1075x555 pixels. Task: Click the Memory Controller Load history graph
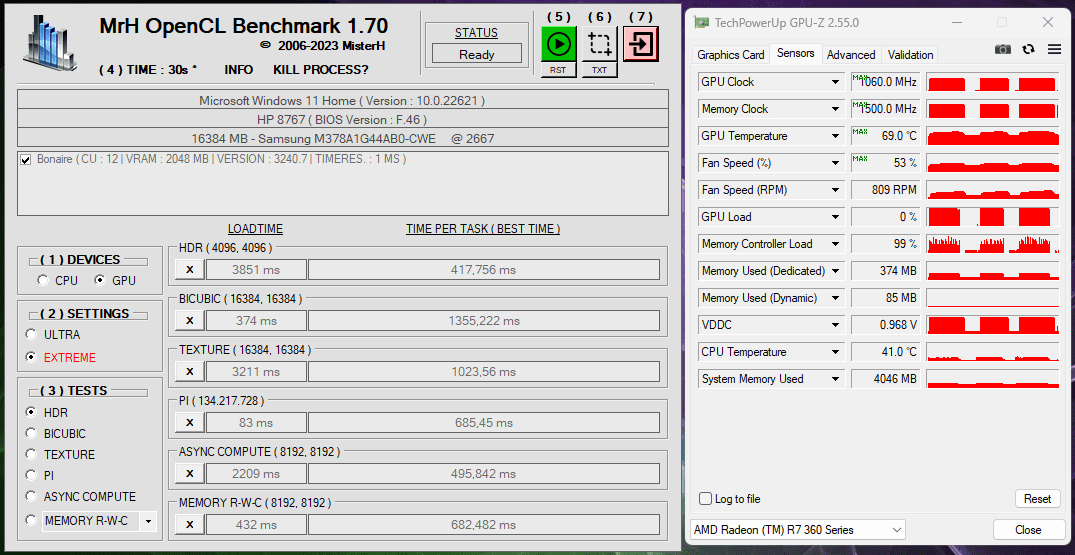992,244
